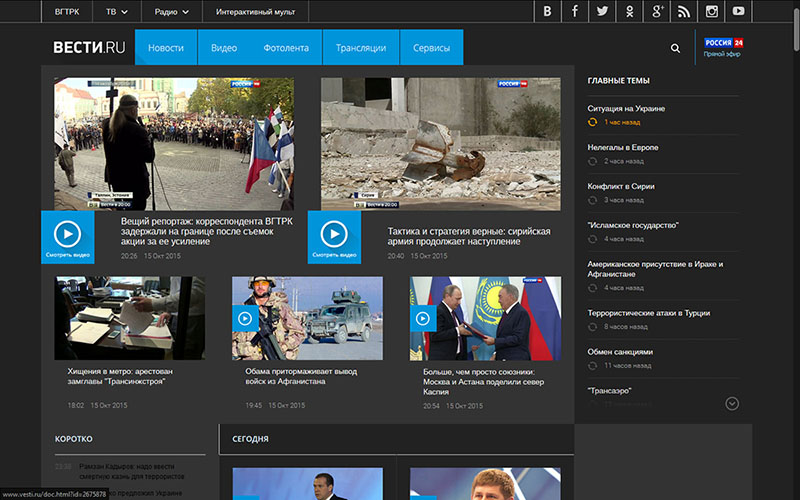The height and width of the screenshot is (500, 800).
Task: Open the Instagram icon
Action: click(x=711, y=11)
